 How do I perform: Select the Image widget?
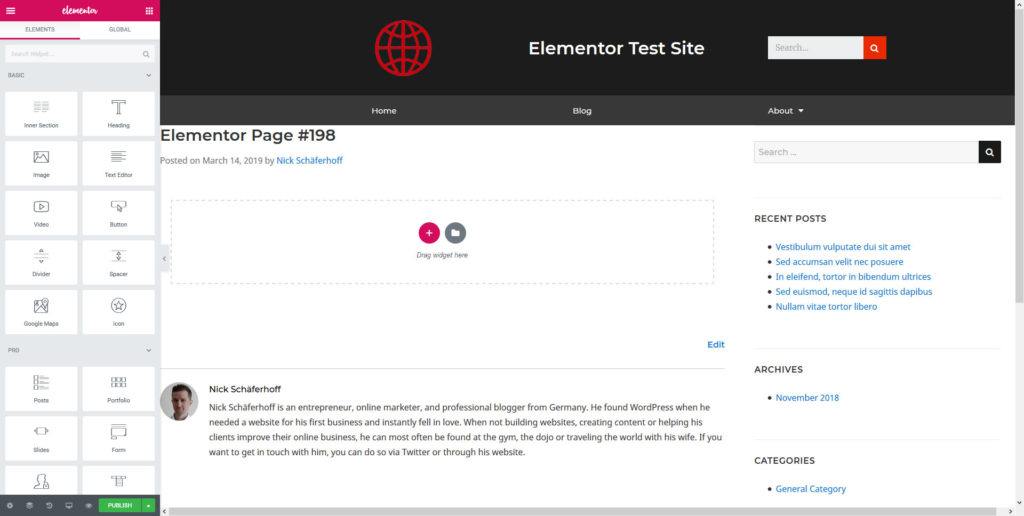click(41, 163)
